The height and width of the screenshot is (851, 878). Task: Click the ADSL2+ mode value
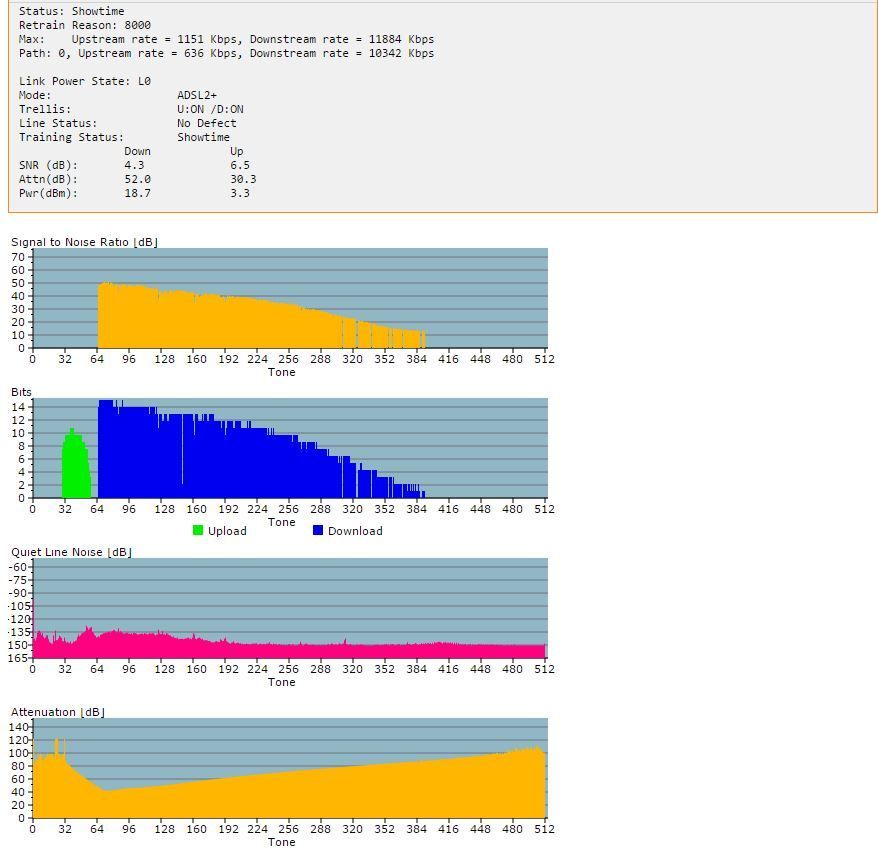(x=197, y=95)
